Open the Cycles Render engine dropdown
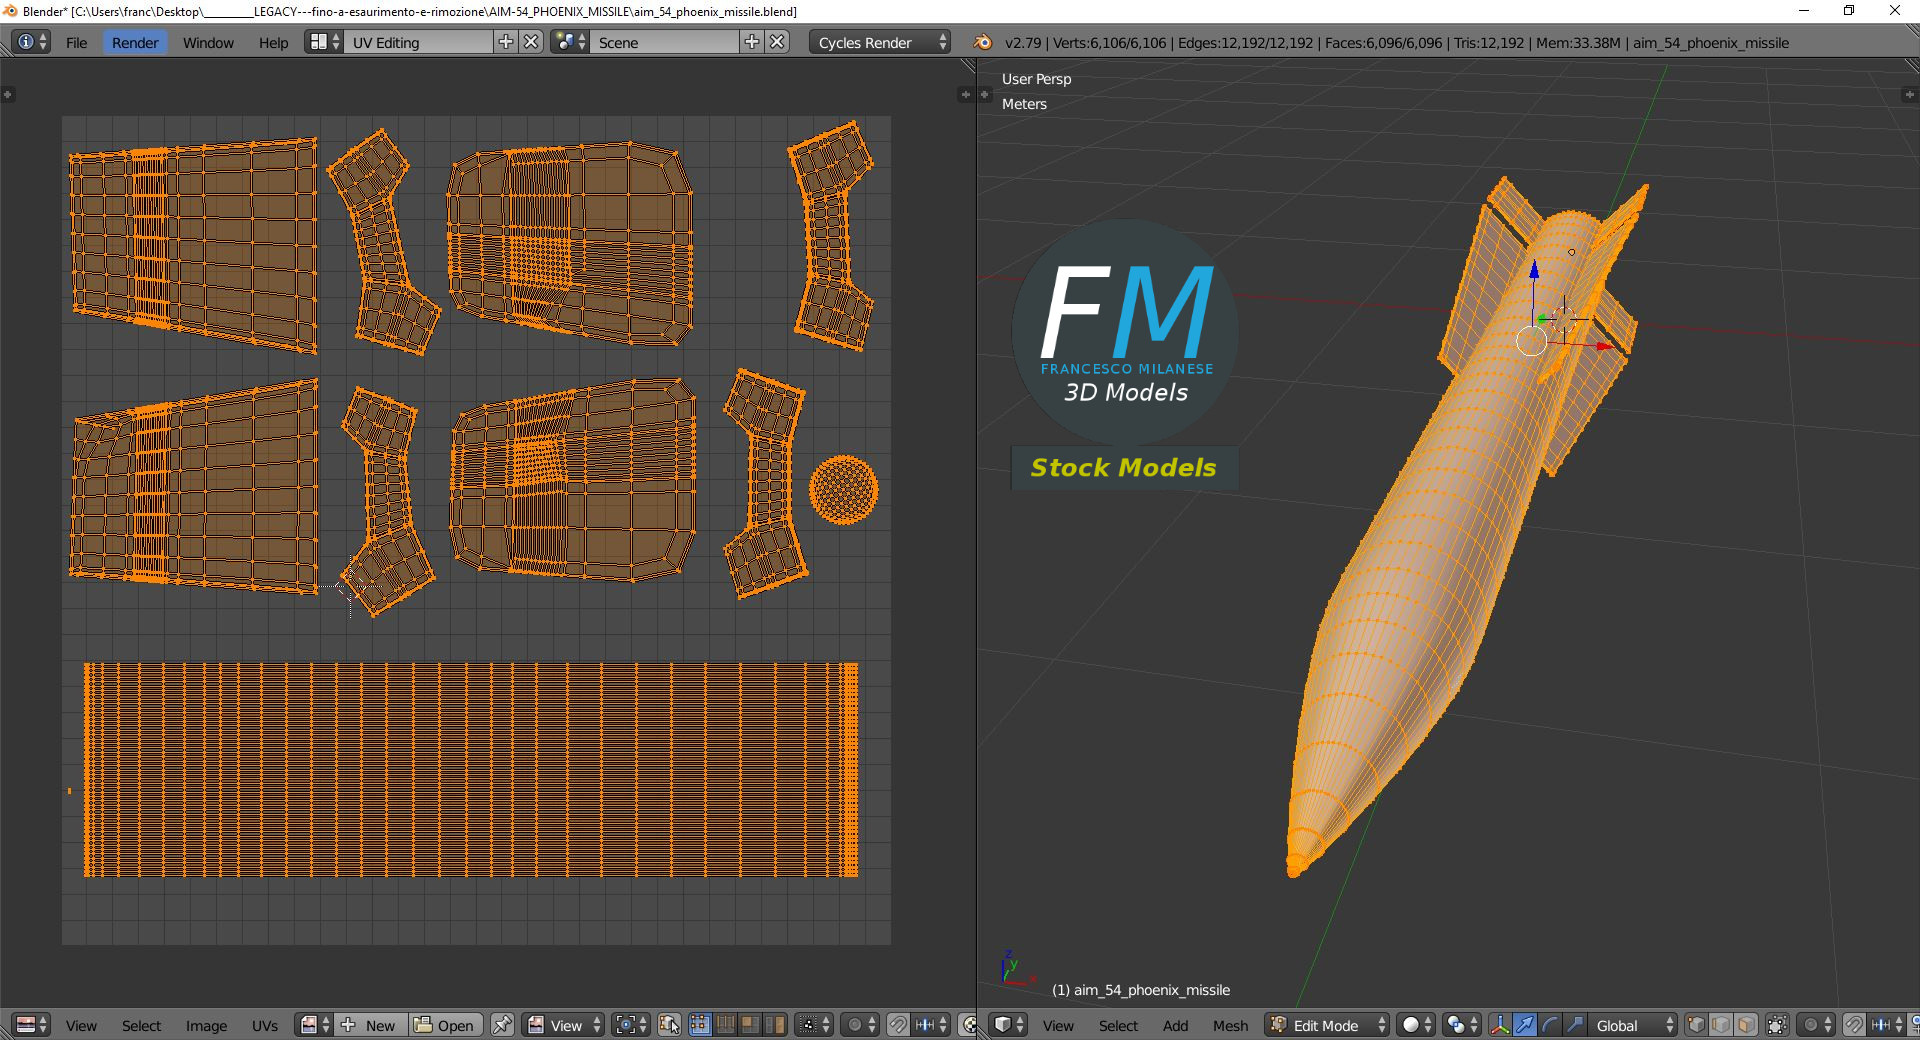Screen dimensions: 1920x1040 880,42
